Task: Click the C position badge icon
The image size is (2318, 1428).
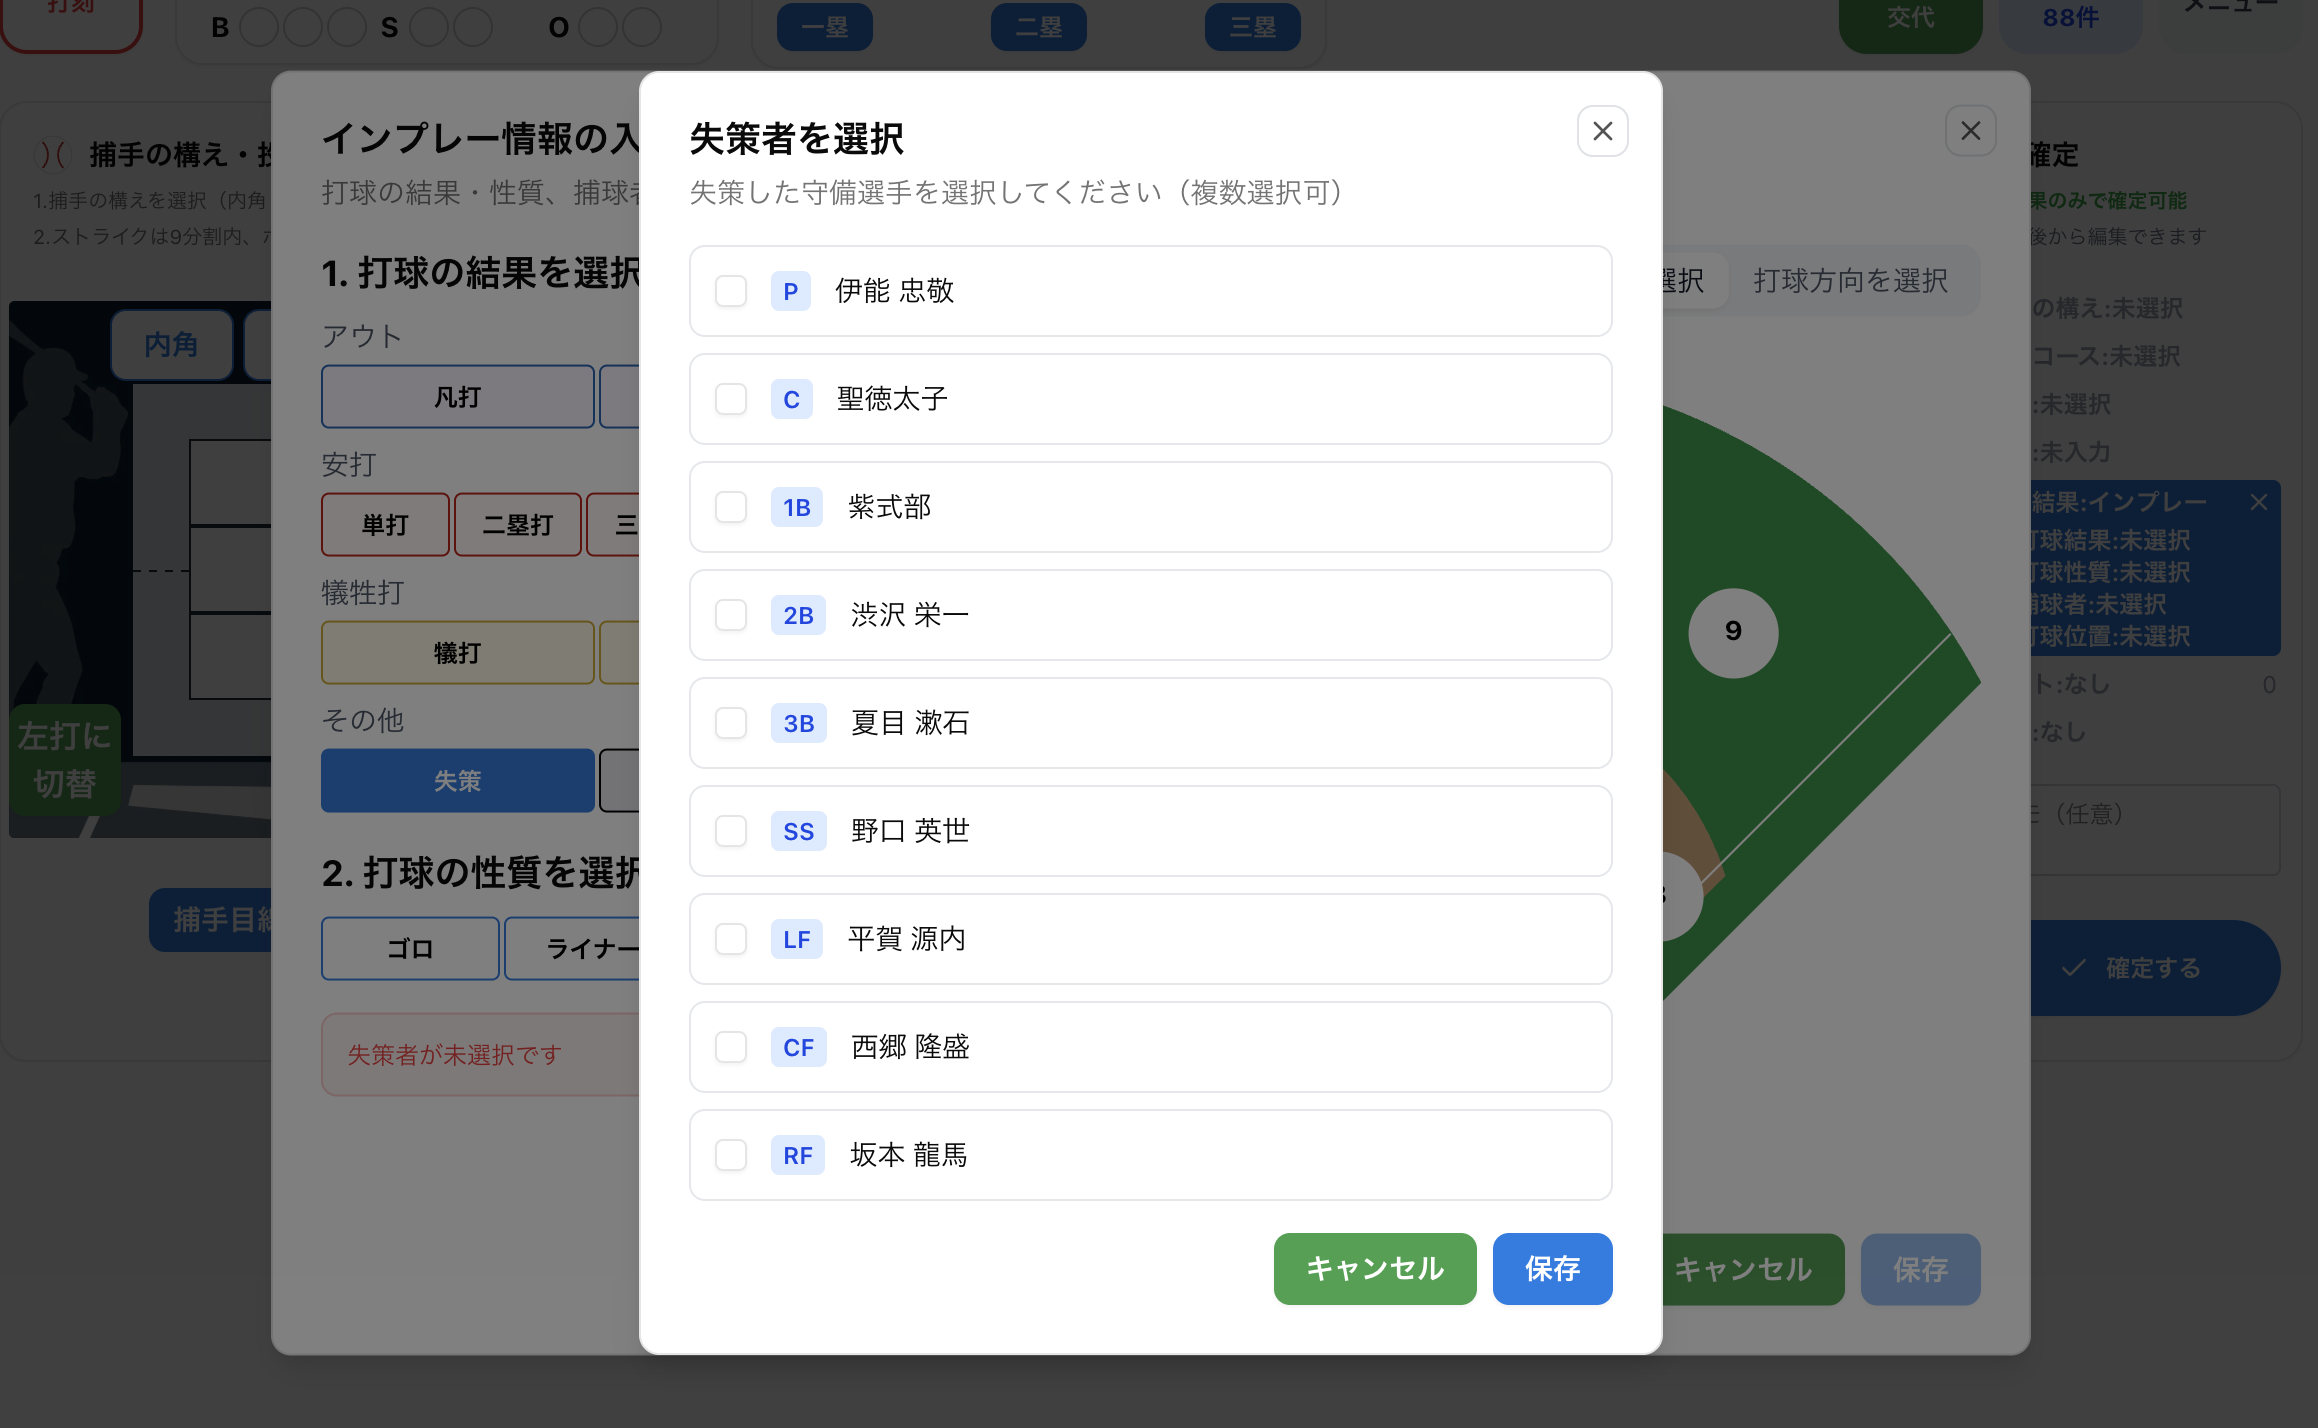Action: [x=791, y=399]
